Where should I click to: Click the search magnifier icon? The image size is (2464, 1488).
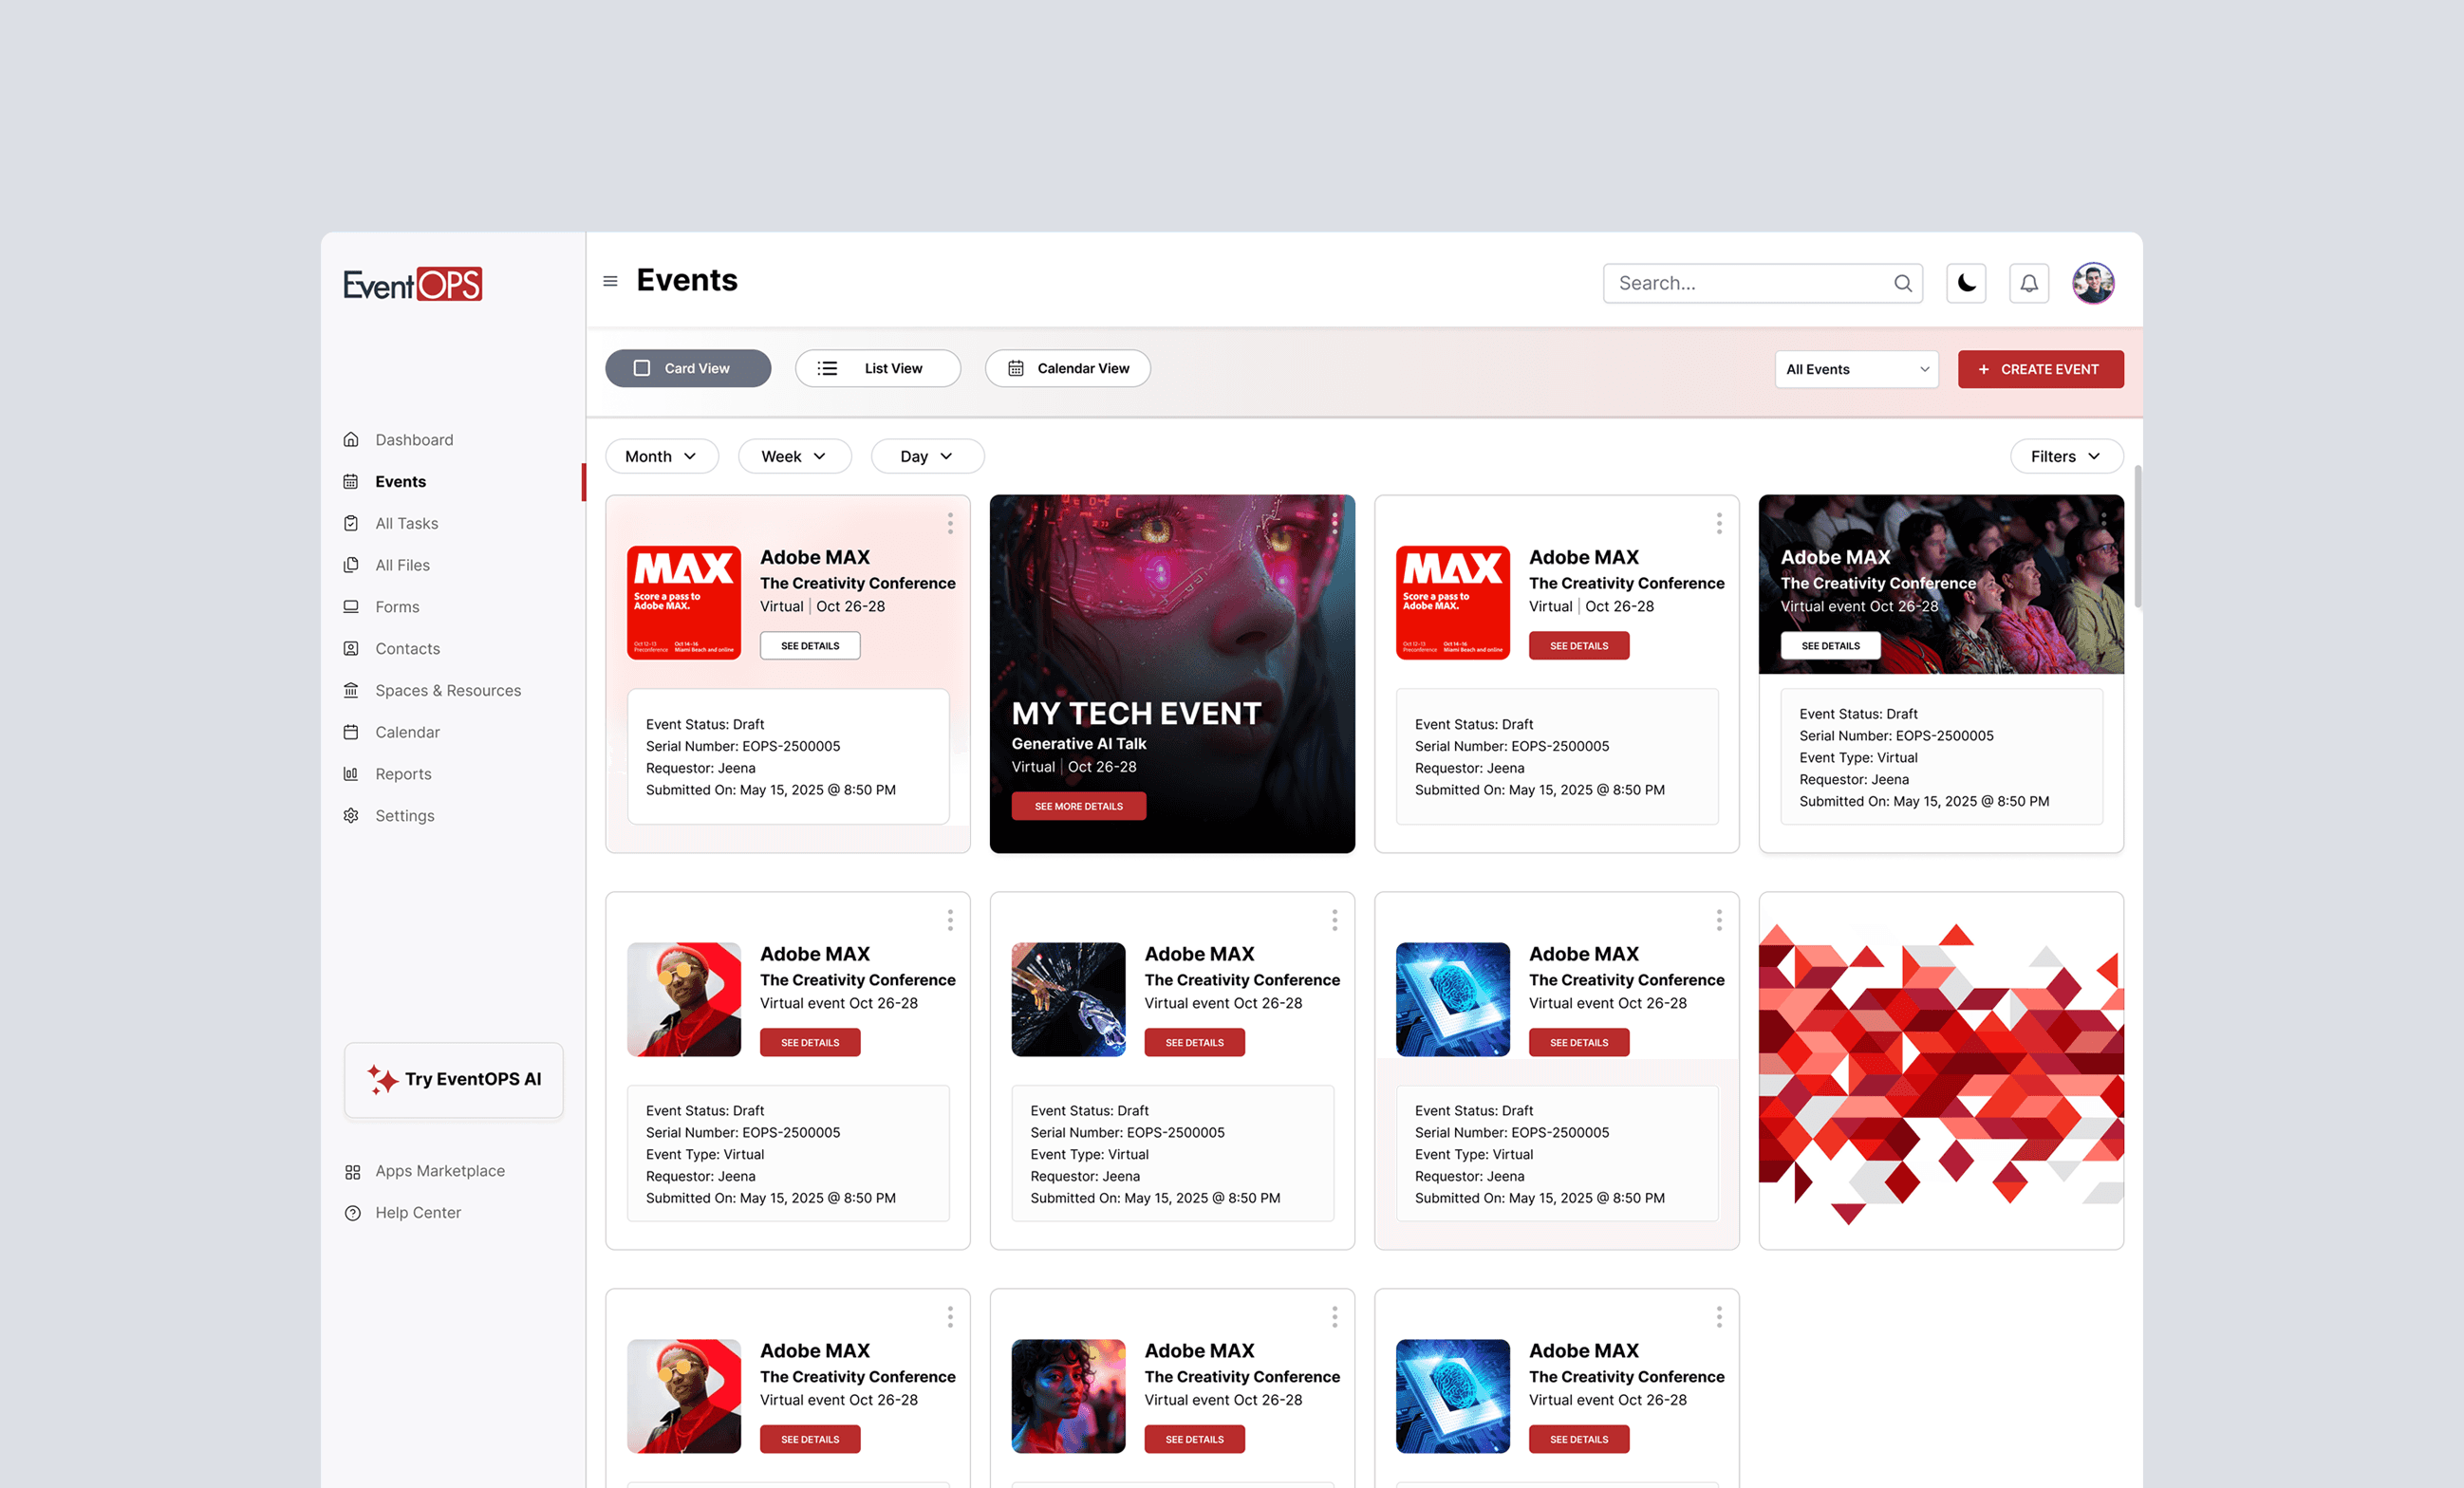pos(1903,283)
